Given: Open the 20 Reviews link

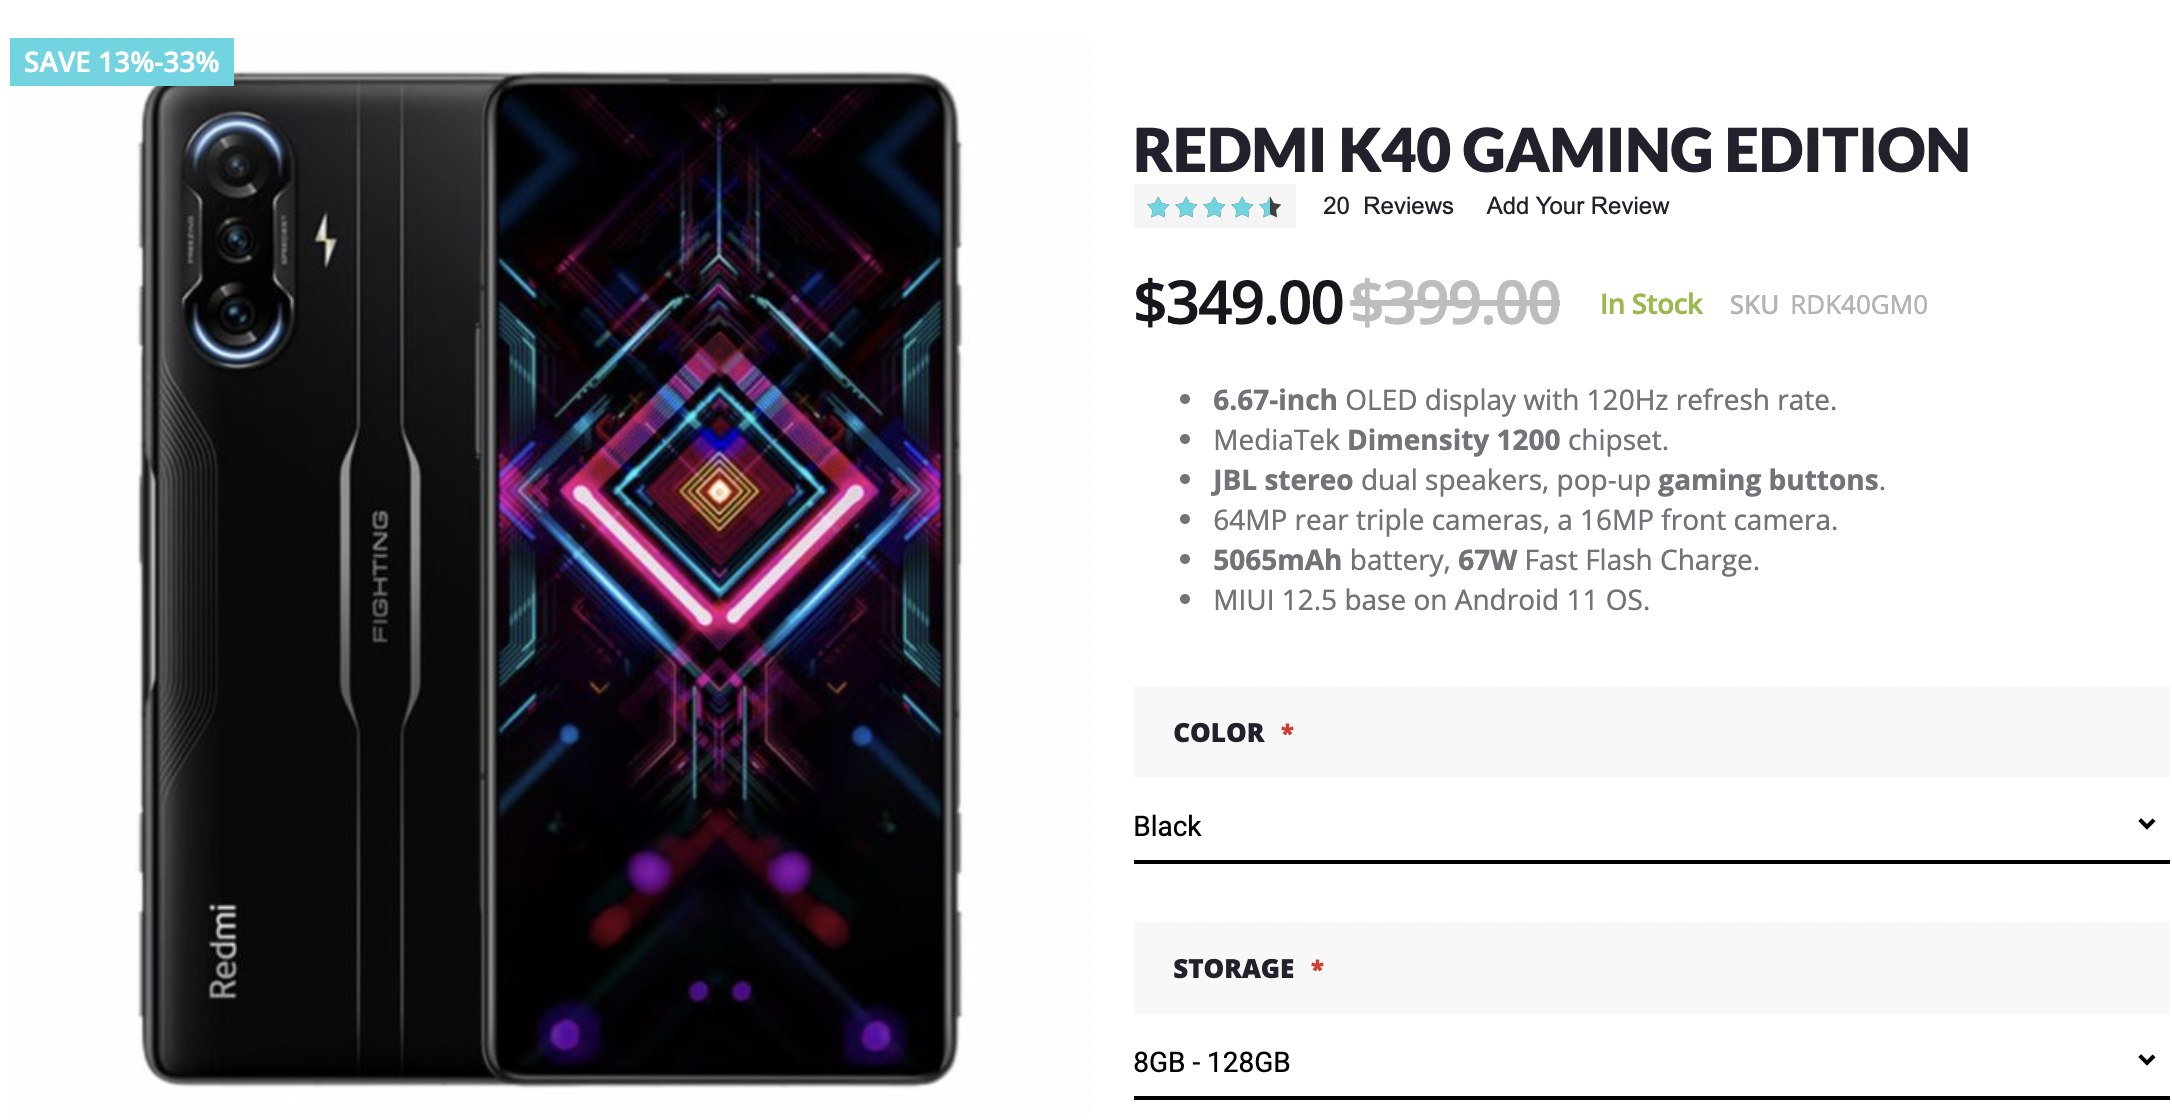Looking at the screenshot, I should [x=1387, y=206].
